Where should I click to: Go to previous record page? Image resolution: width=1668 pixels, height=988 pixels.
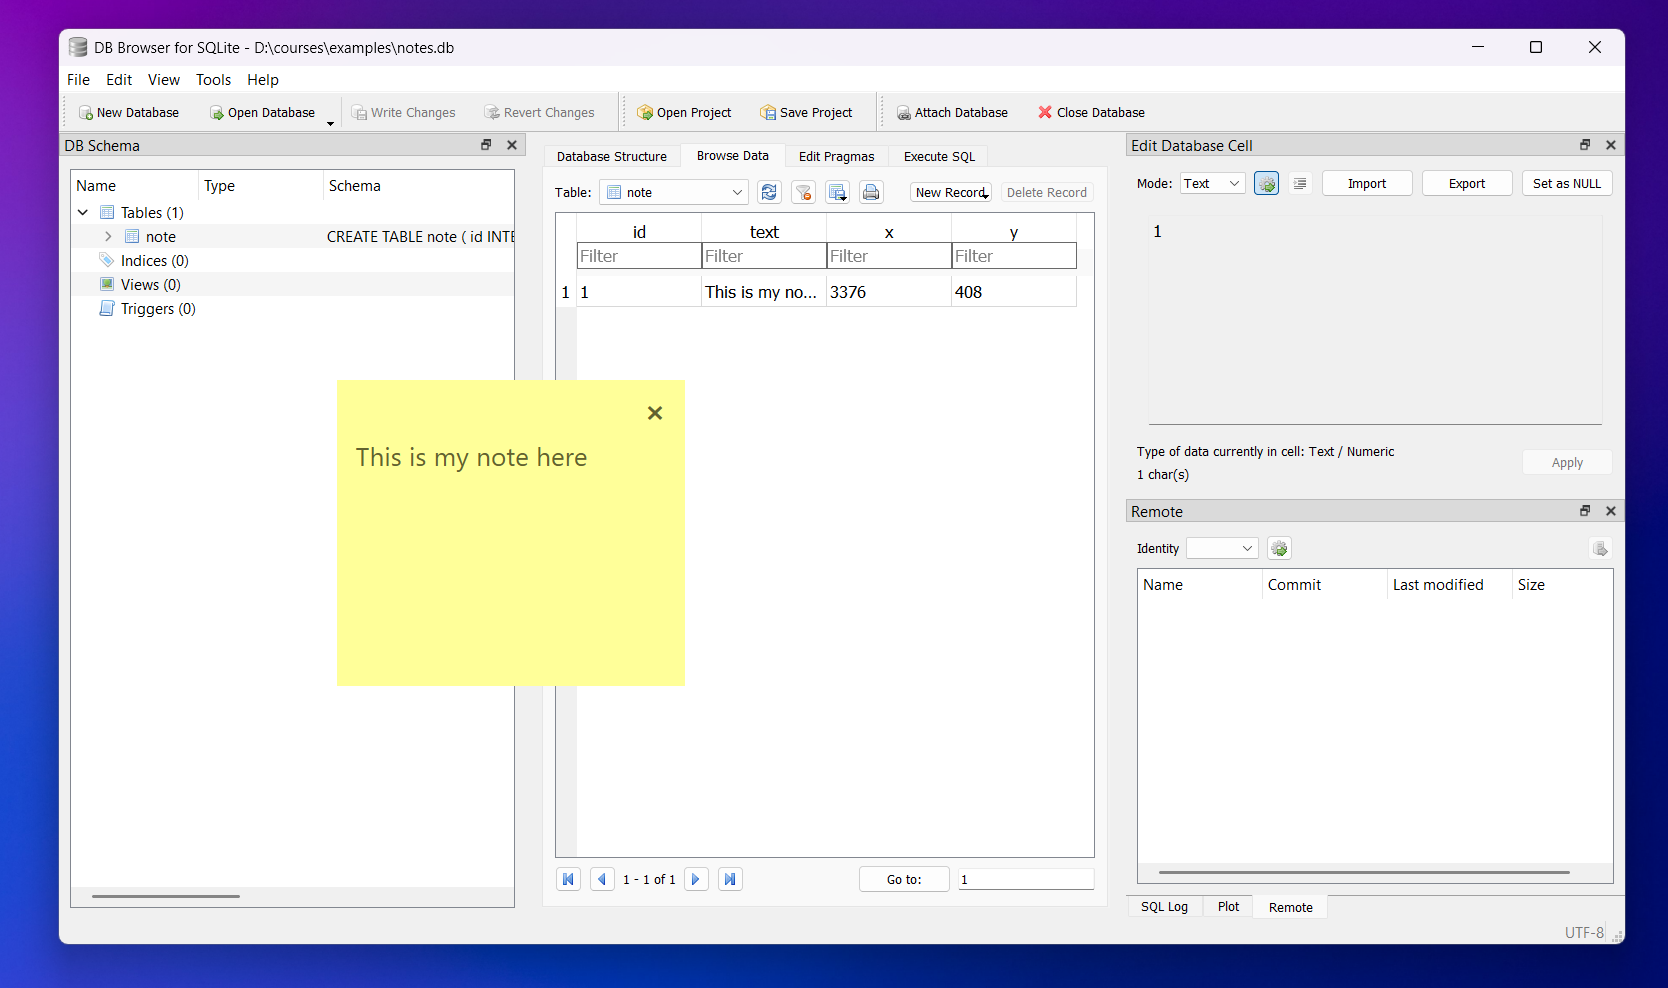coord(602,879)
